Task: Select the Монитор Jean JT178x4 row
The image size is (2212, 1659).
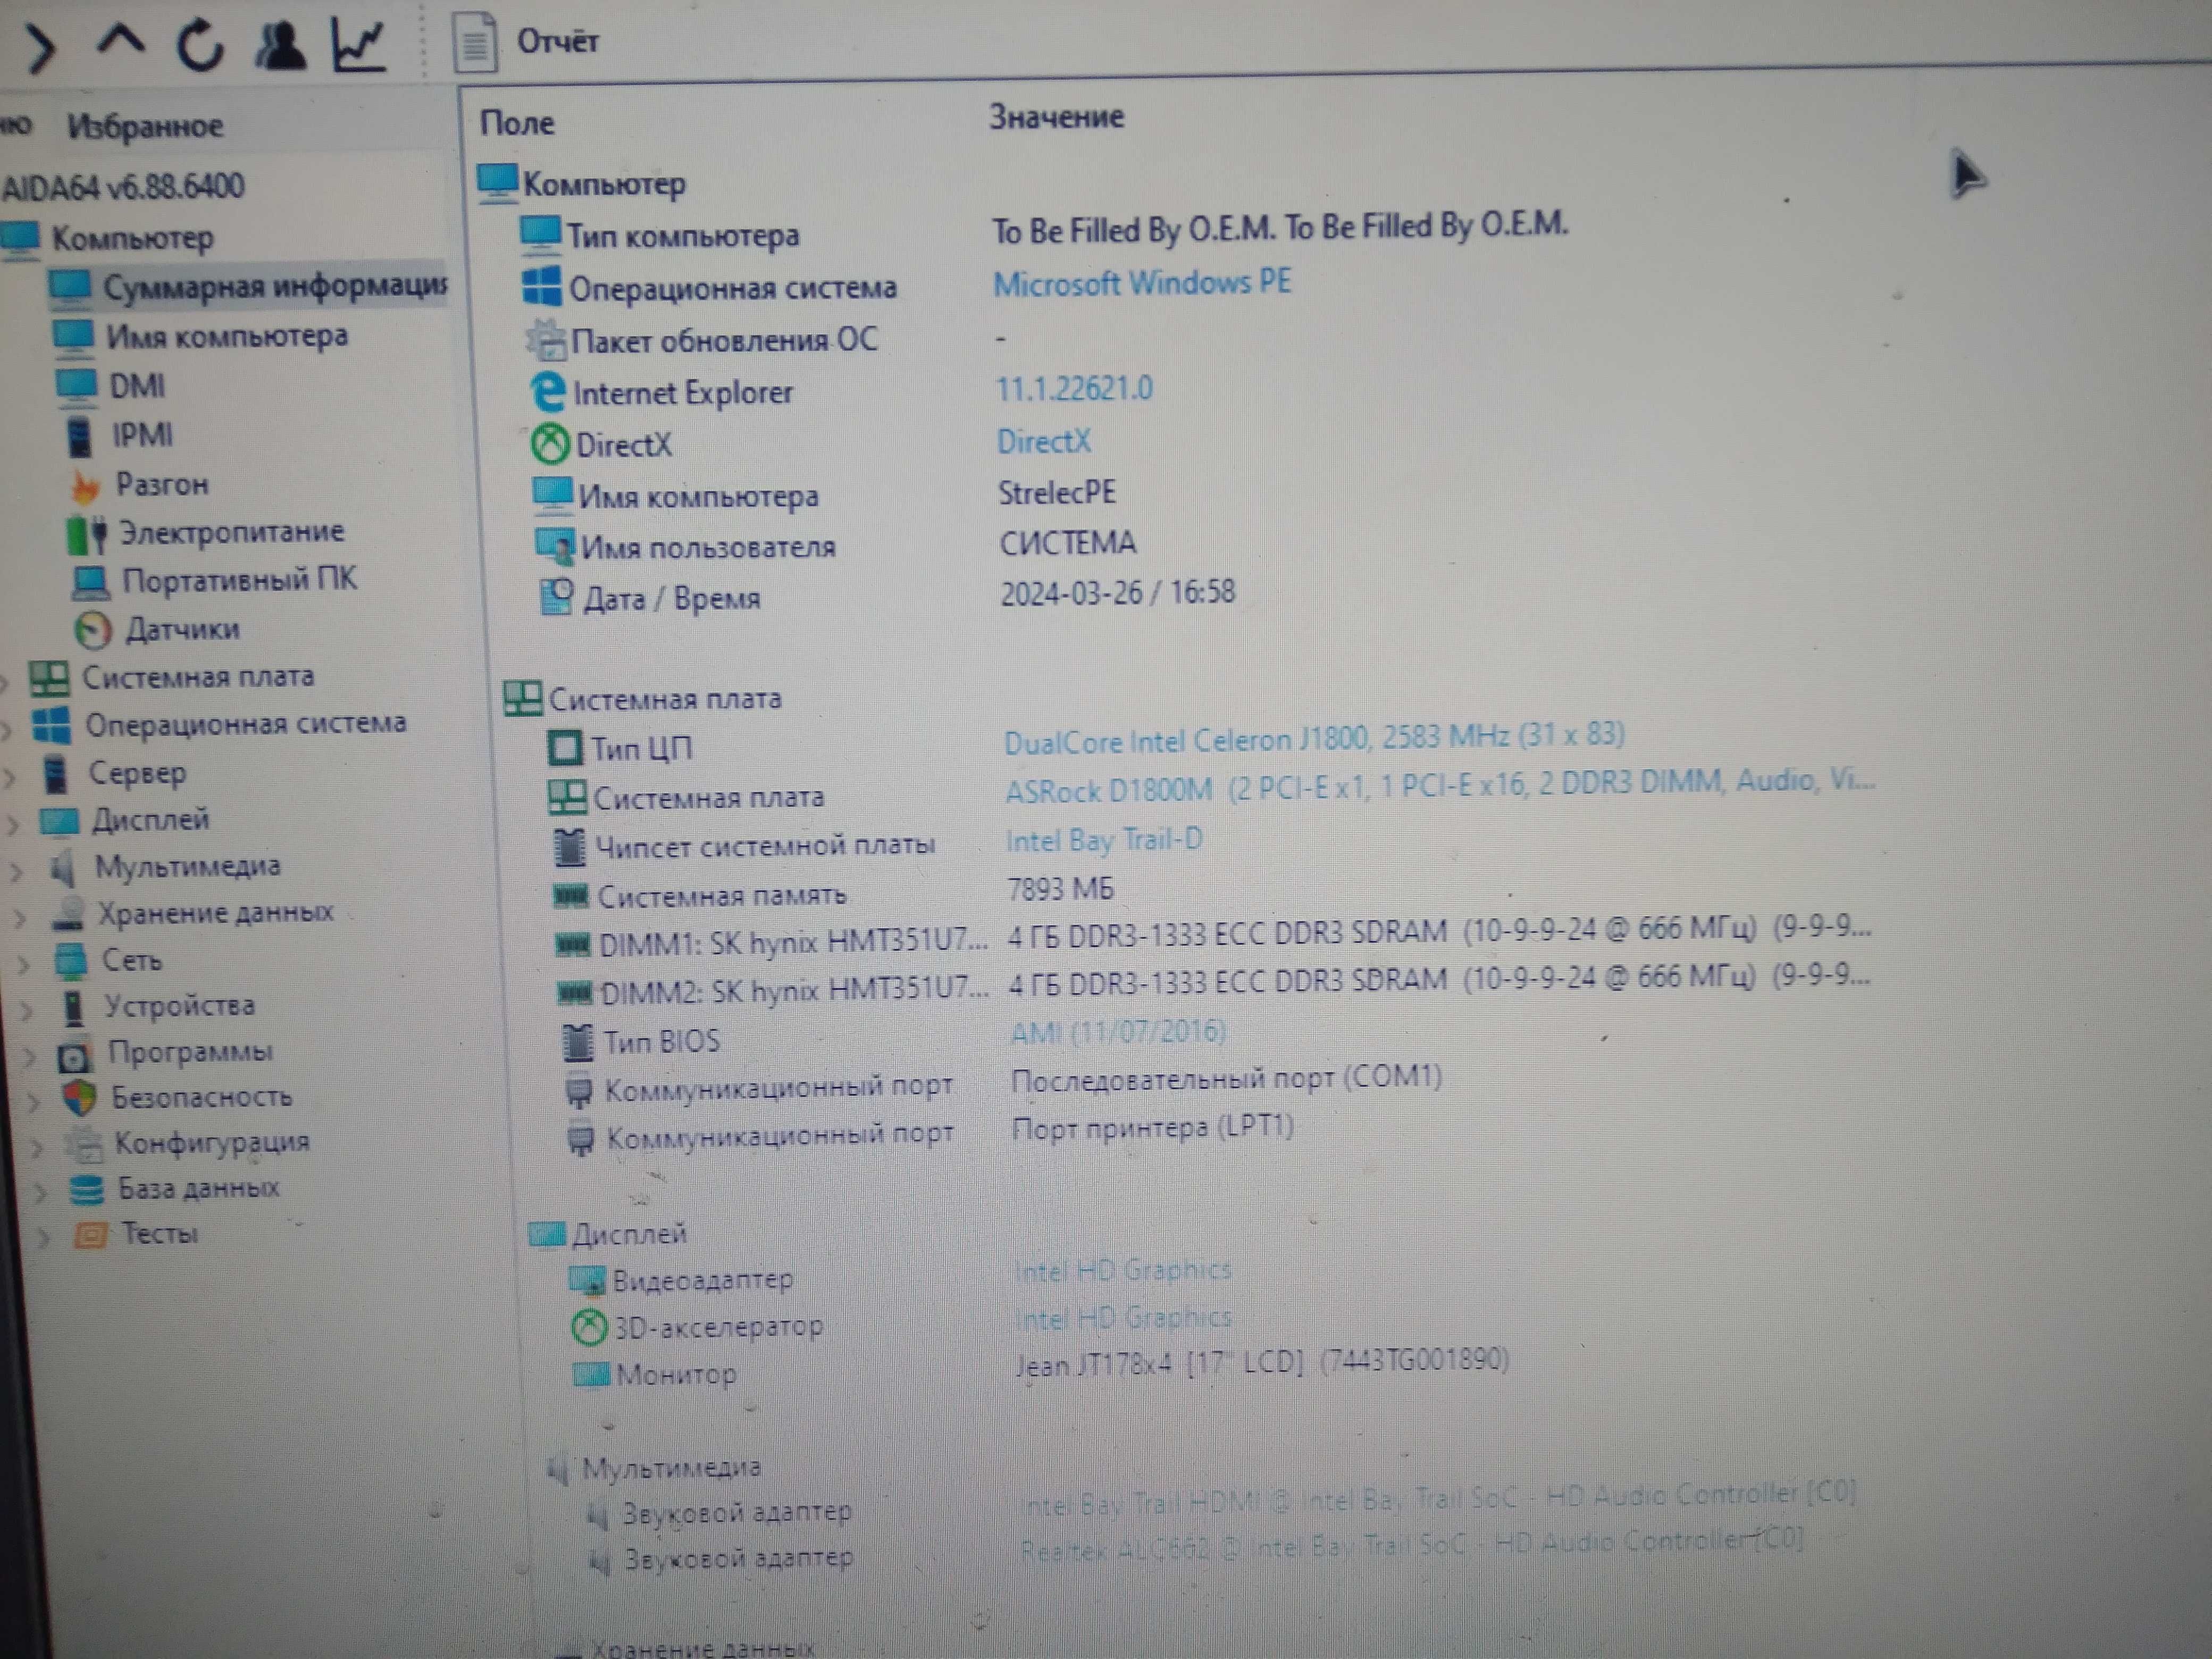Action: [x=1041, y=1368]
